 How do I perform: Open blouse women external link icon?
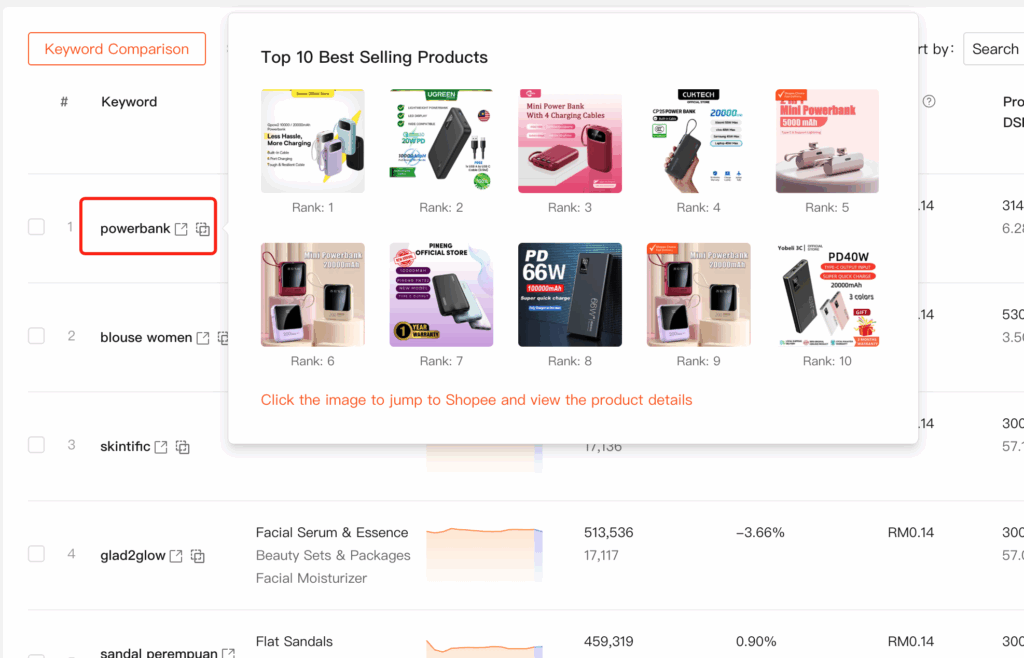[203, 338]
